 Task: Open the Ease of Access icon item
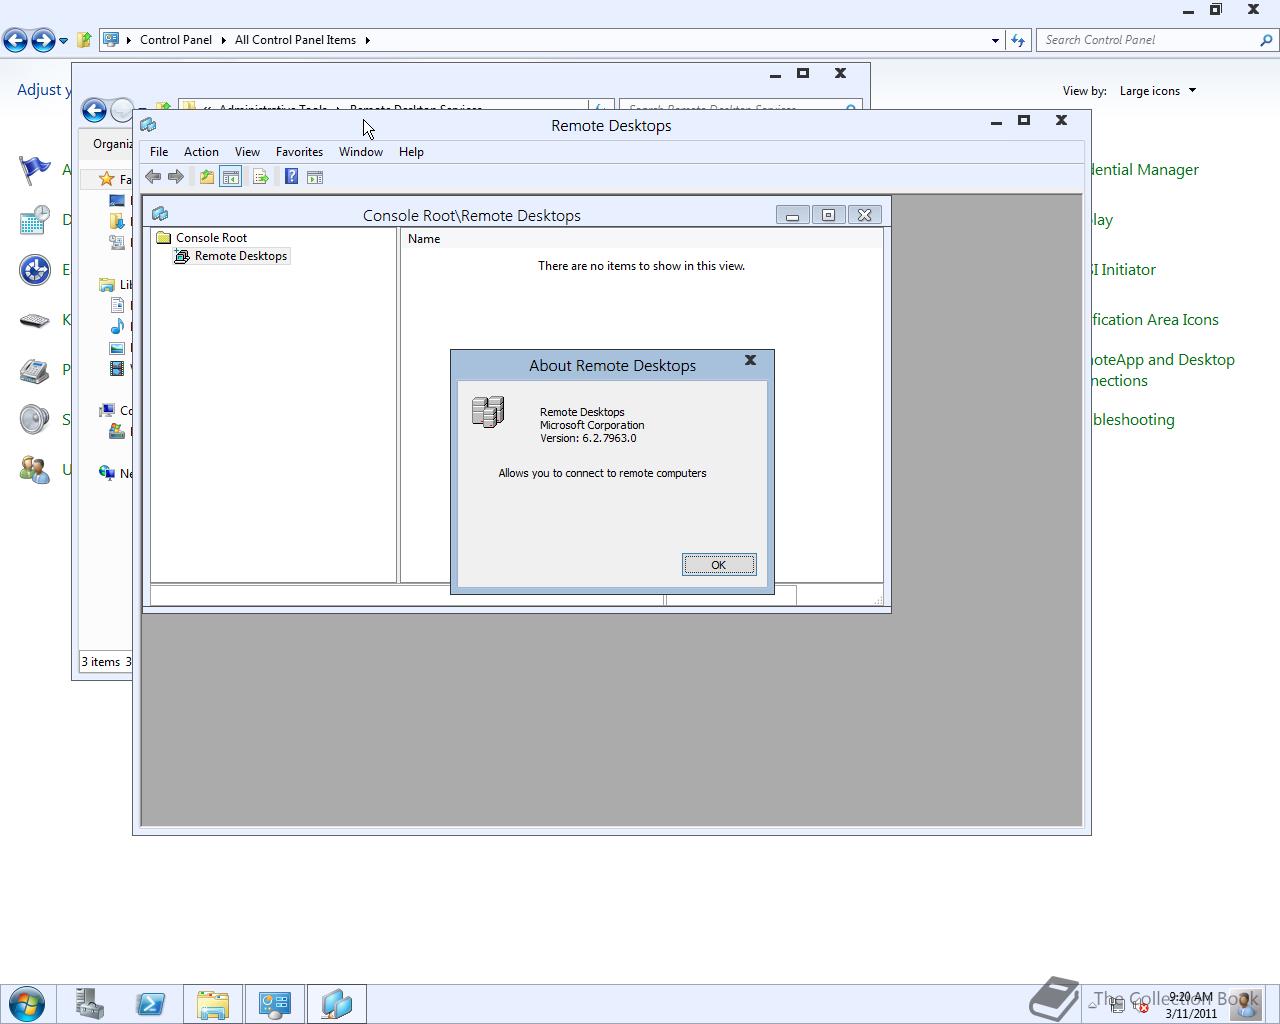click(x=34, y=270)
